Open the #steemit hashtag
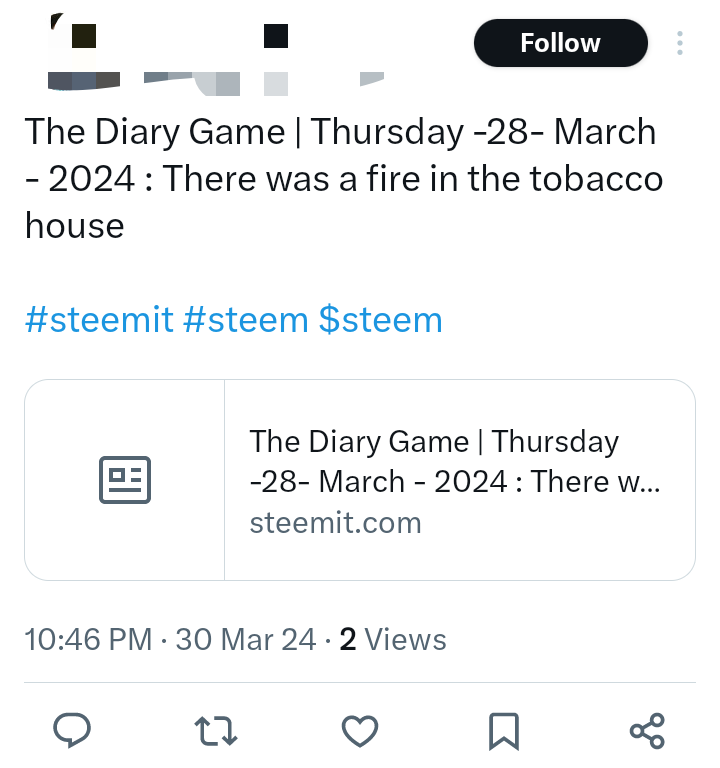 tap(99, 320)
